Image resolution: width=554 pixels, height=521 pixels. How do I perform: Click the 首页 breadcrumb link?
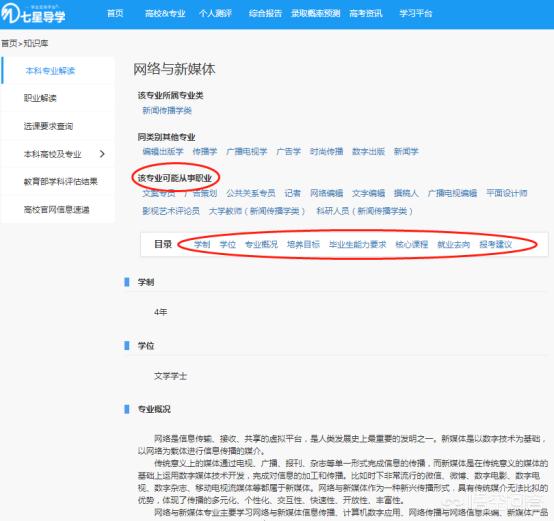[x=9, y=43]
